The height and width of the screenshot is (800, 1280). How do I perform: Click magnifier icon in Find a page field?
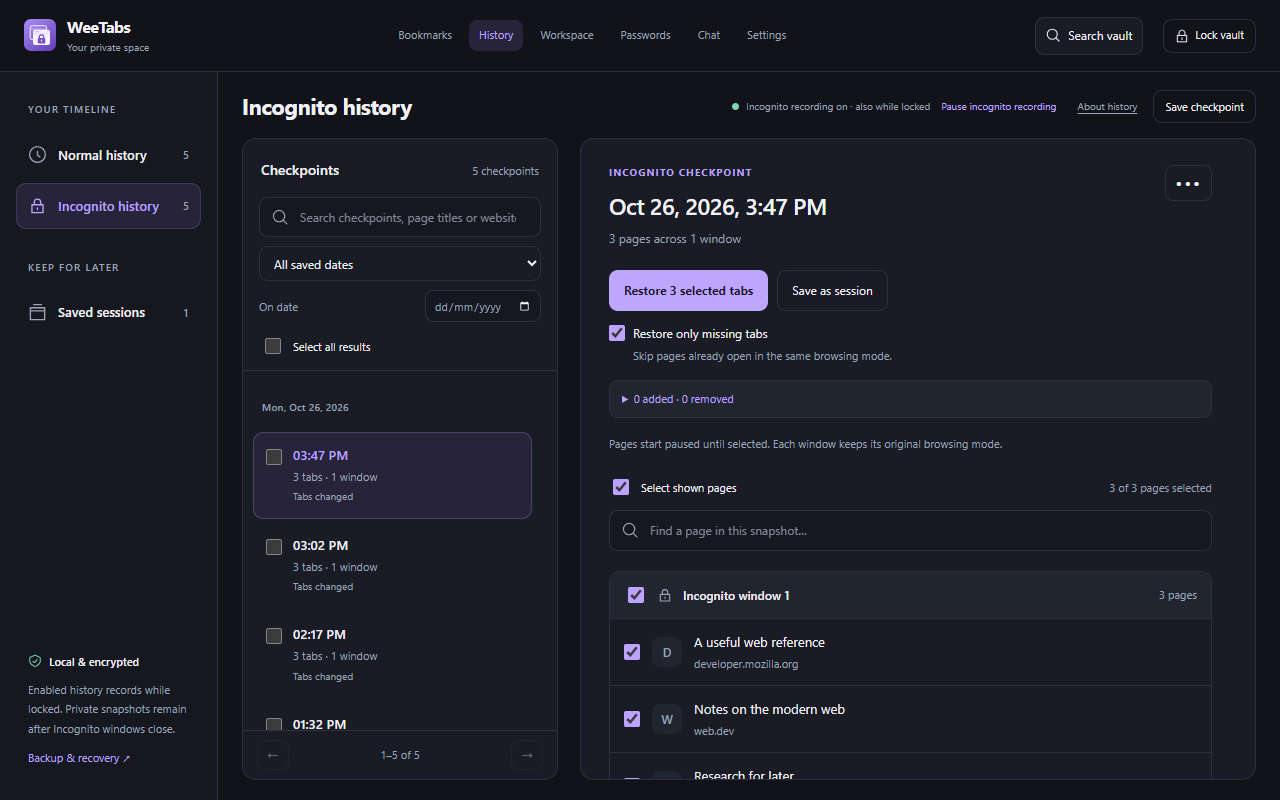[630, 530]
